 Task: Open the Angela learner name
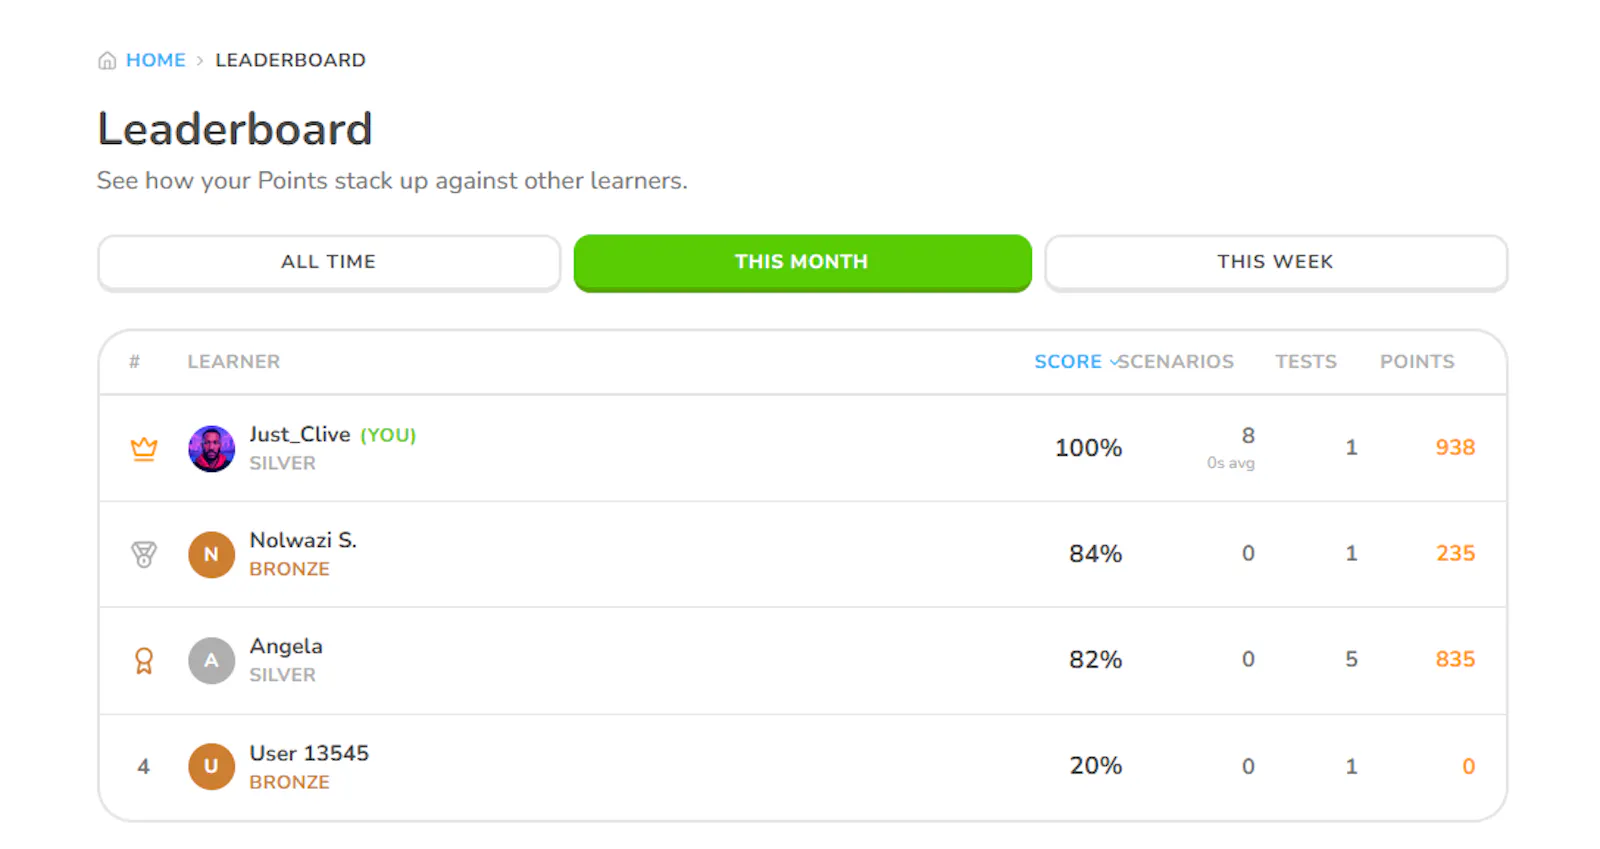(x=286, y=647)
